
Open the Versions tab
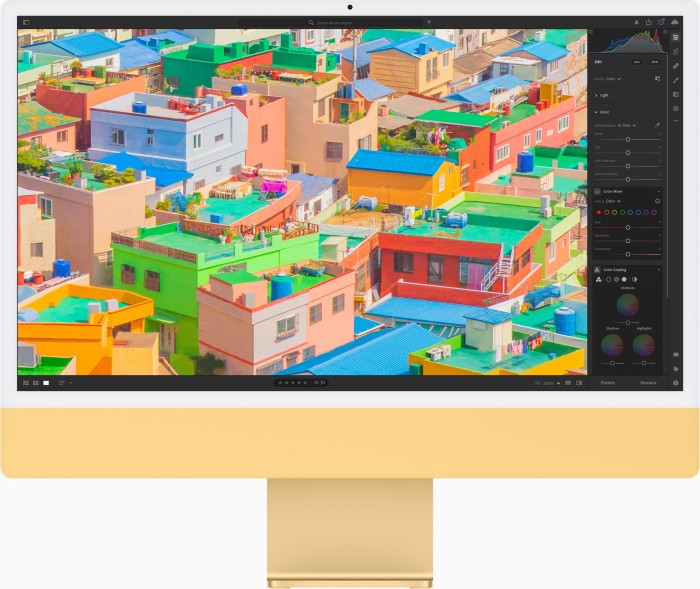coord(648,383)
